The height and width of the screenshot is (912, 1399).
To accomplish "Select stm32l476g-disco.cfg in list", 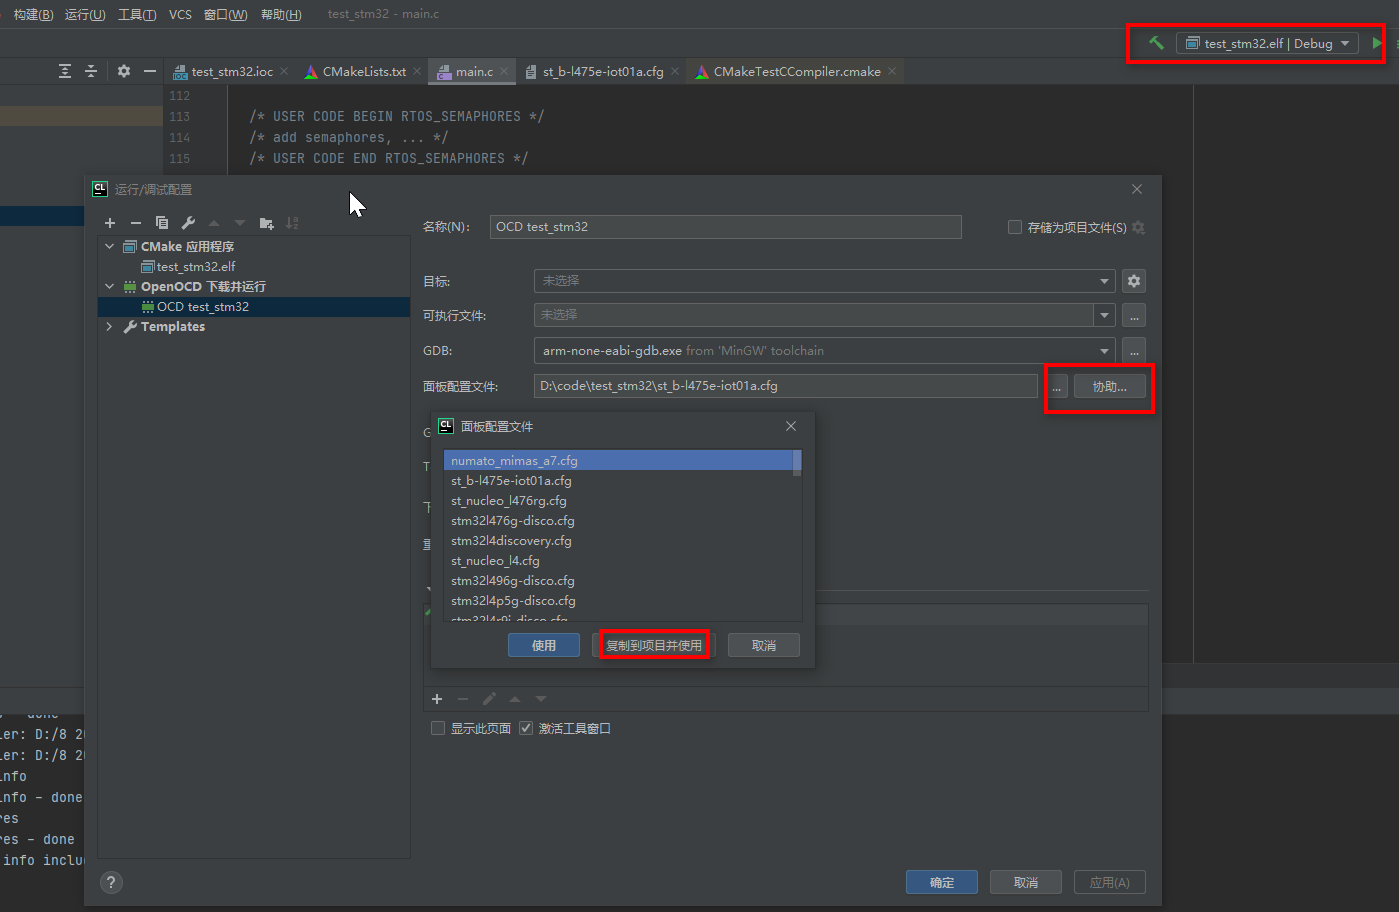I will coord(619,521).
